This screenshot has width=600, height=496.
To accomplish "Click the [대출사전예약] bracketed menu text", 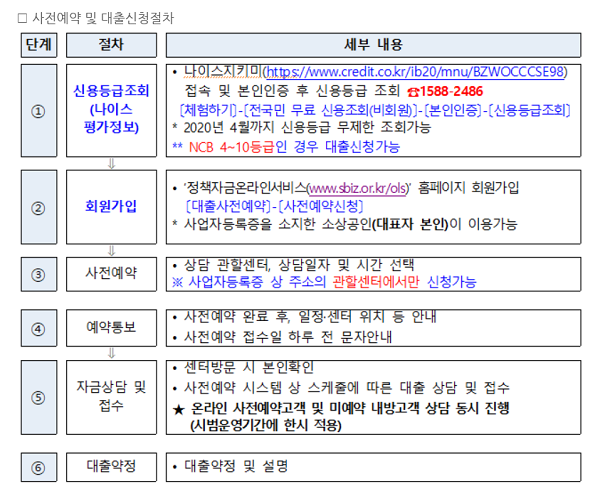I will [227, 205].
